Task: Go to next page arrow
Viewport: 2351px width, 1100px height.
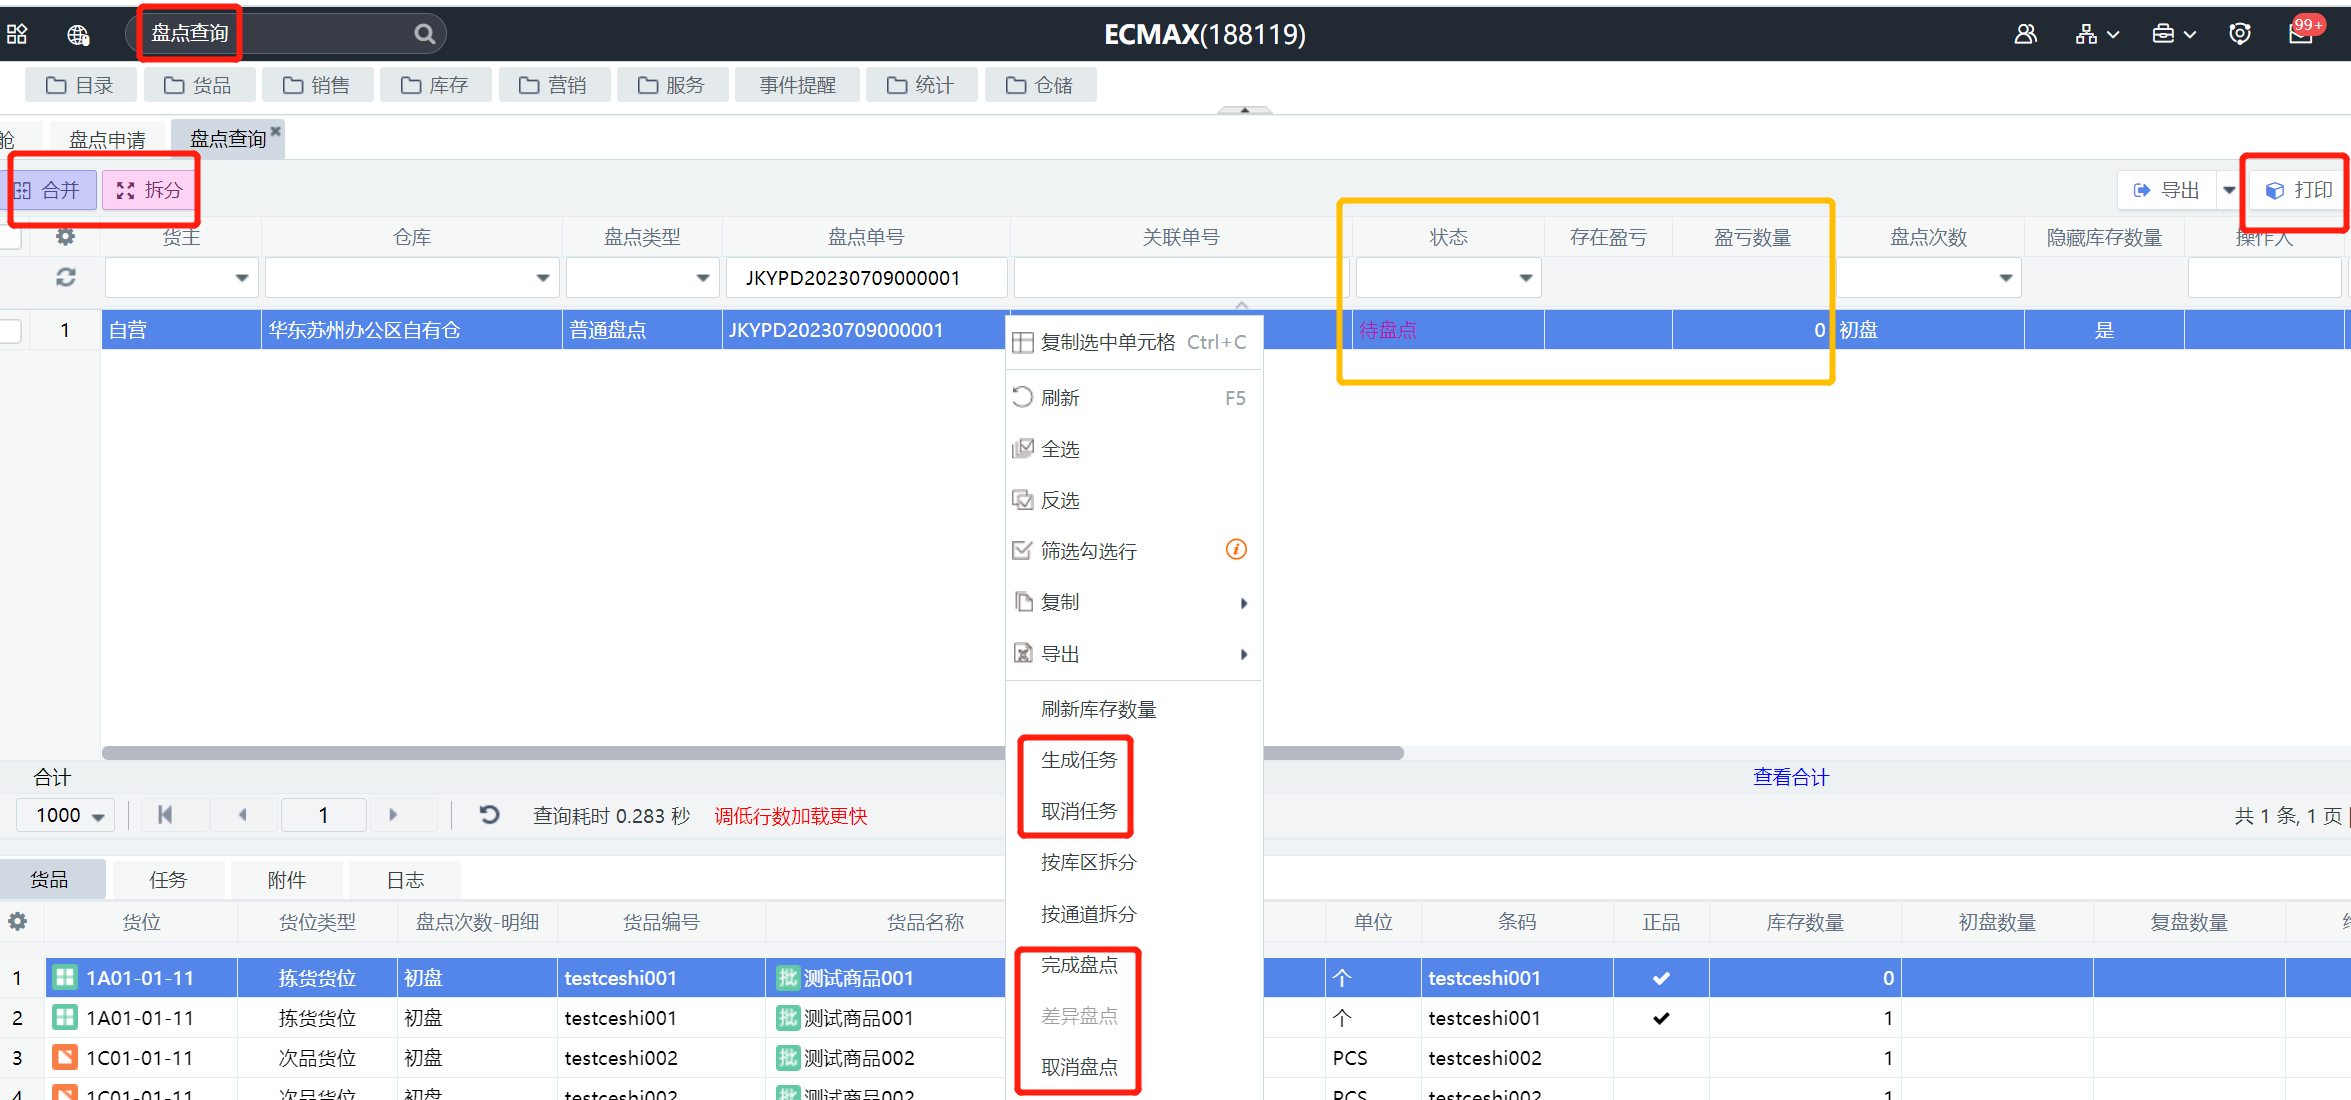Action: (x=393, y=815)
